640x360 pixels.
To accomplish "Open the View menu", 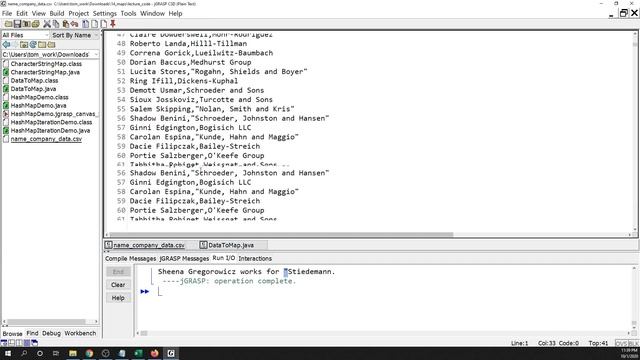I will pos(39,13).
